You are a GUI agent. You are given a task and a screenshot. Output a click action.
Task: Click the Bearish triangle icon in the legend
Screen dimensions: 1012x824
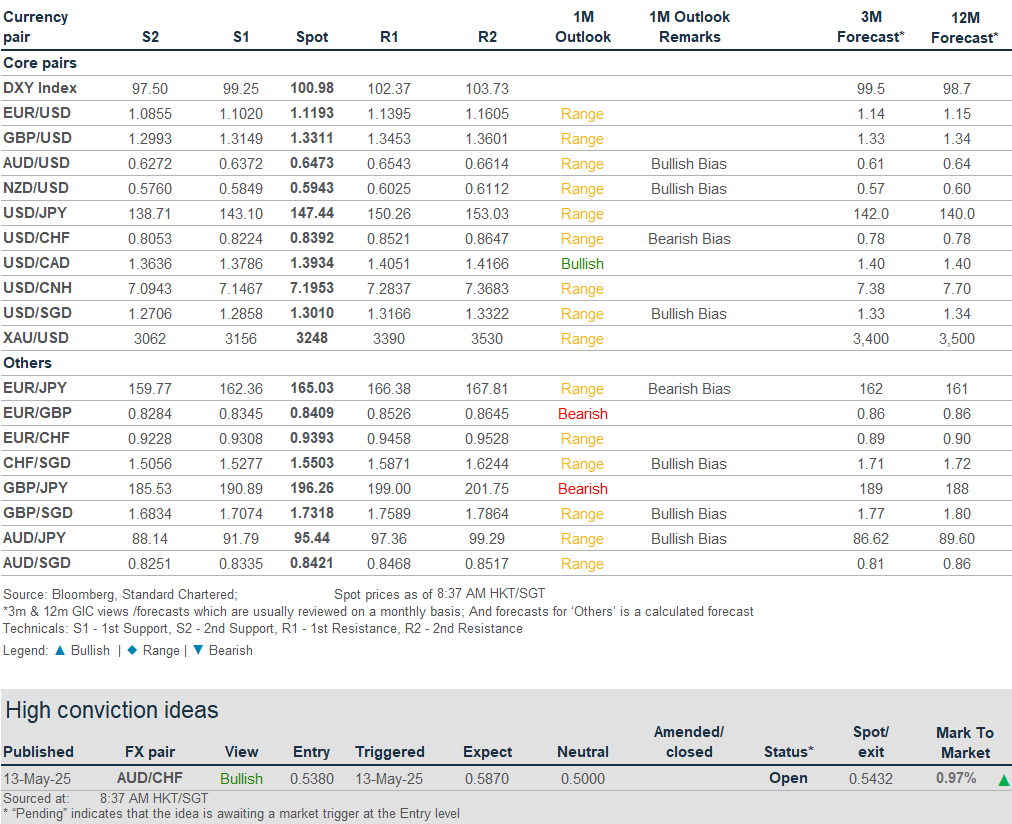tap(197, 650)
